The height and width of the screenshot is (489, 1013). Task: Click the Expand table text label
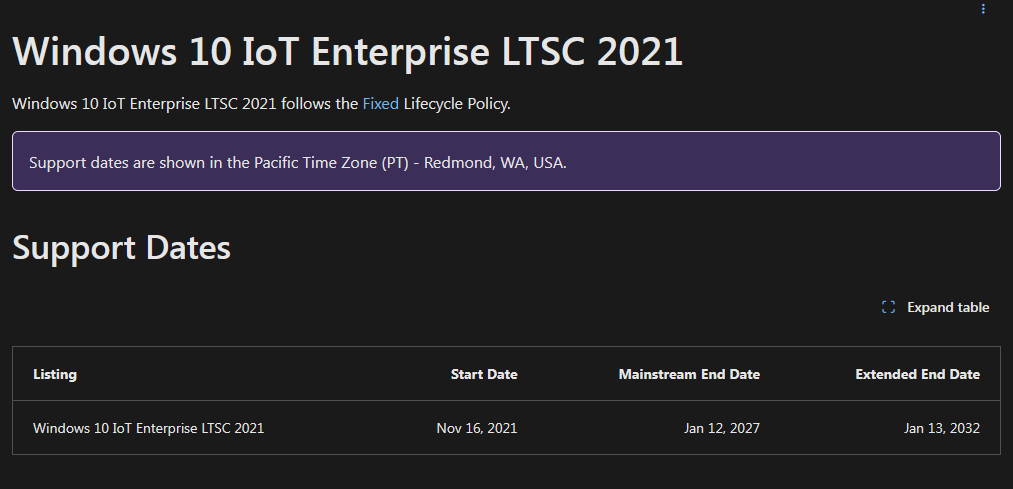948,307
